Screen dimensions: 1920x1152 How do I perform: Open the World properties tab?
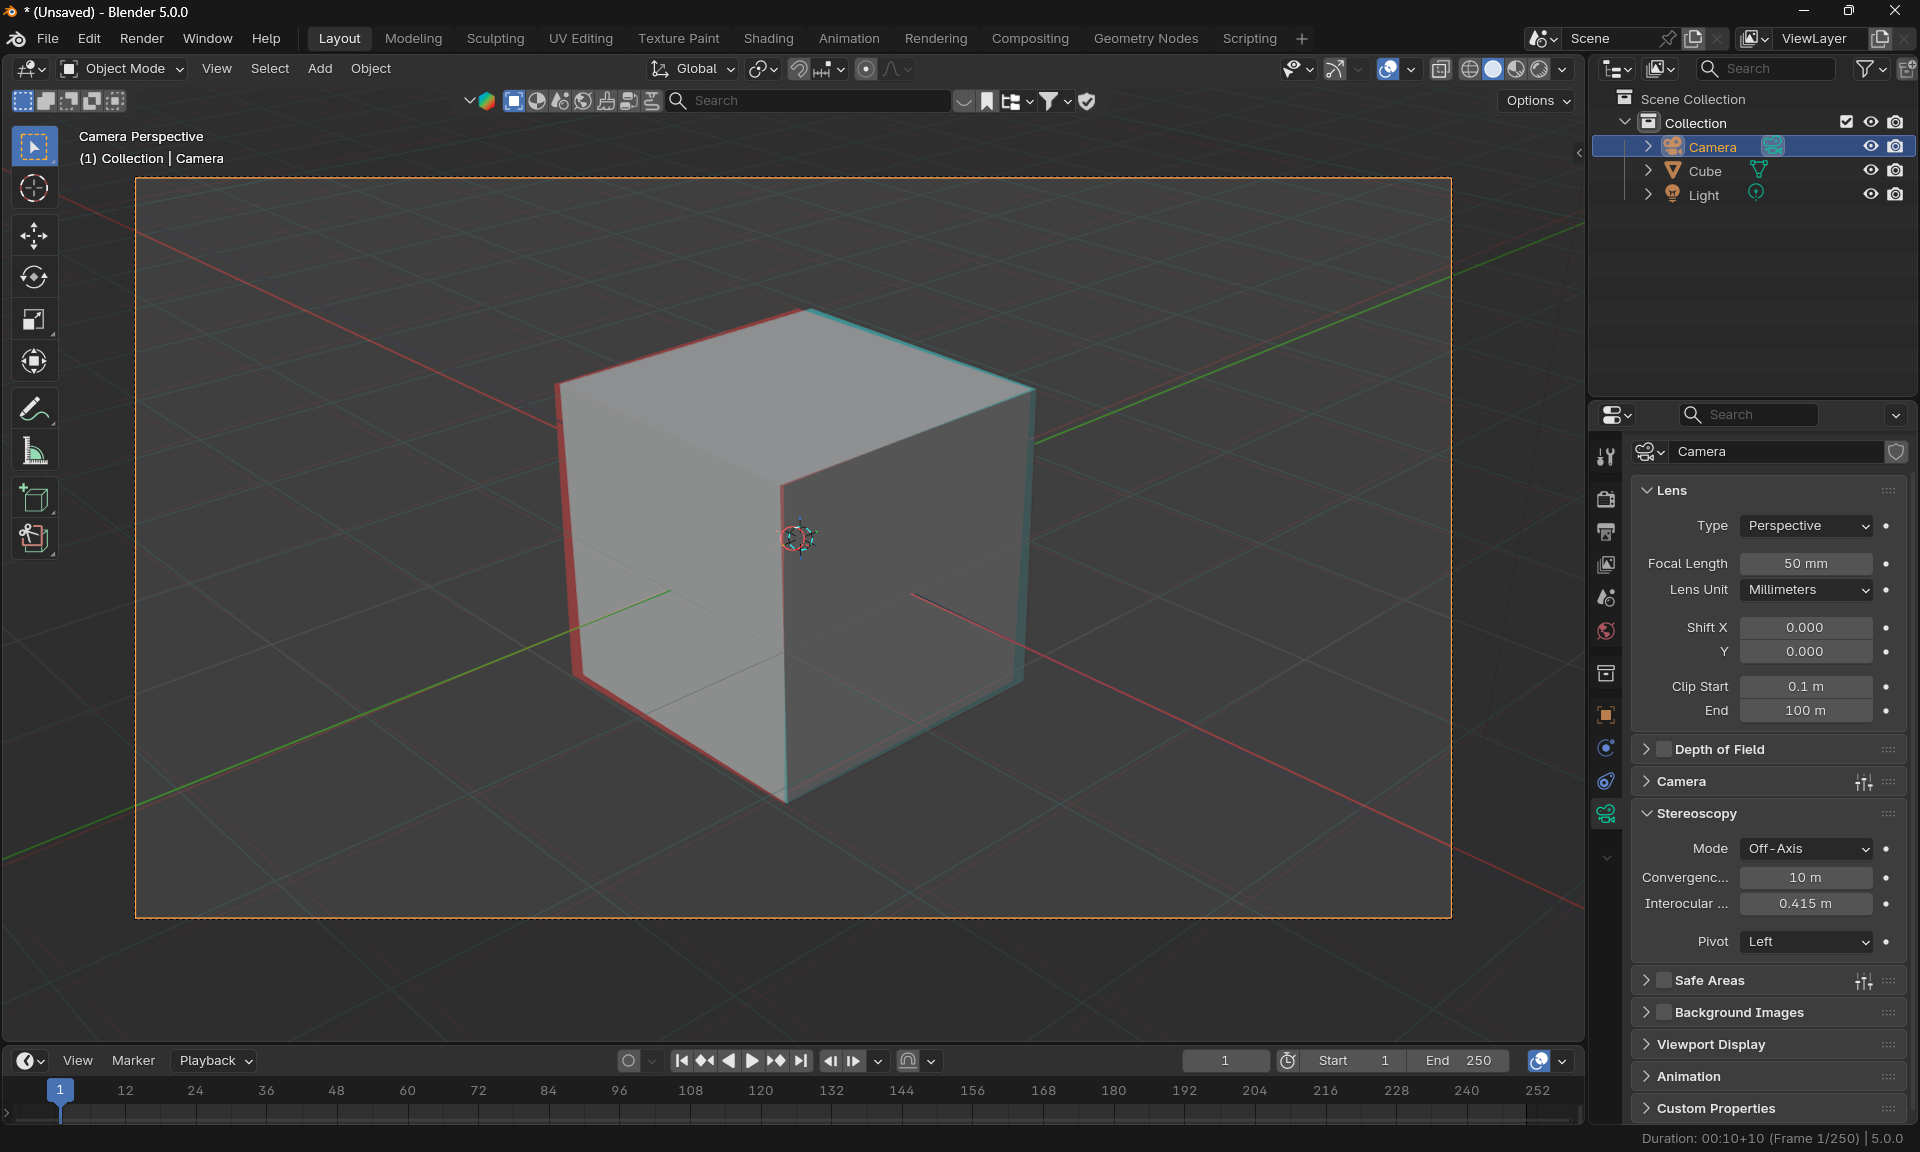(1606, 631)
